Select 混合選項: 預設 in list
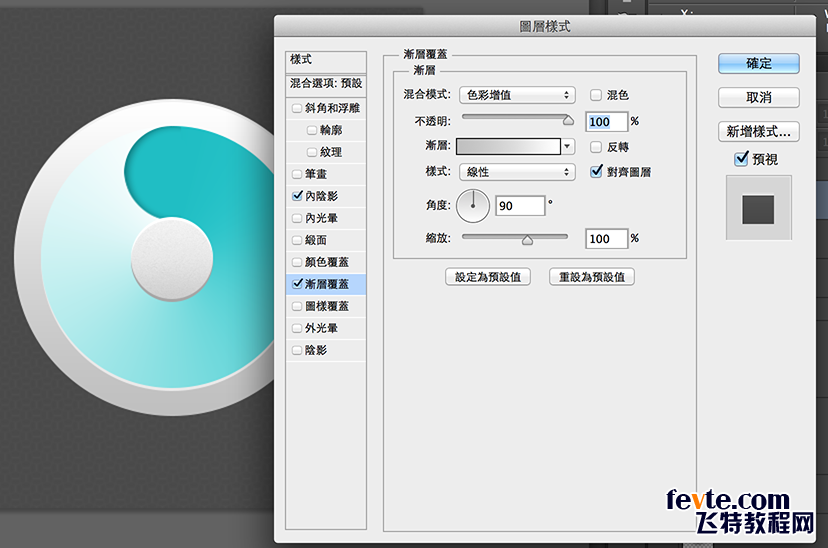Image resolution: width=828 pixels, height=548 pixels. point(326,84)
